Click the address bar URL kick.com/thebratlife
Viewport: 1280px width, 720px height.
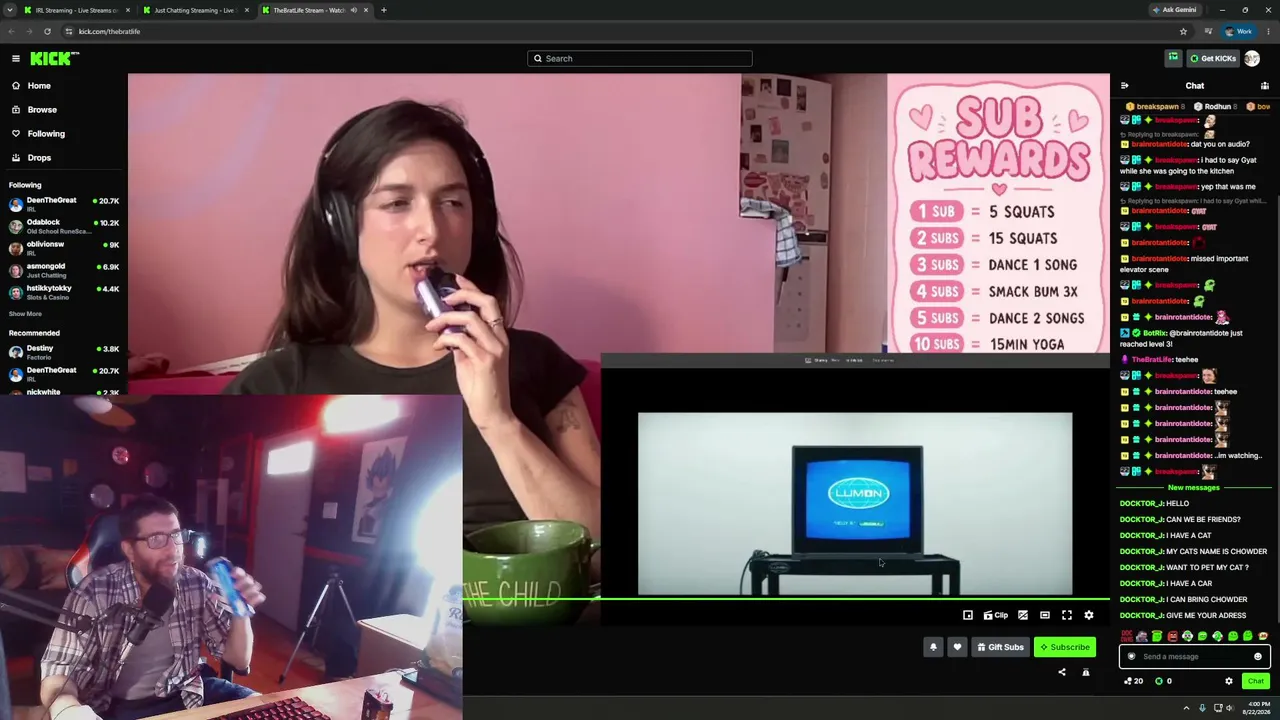coord(109,31)
